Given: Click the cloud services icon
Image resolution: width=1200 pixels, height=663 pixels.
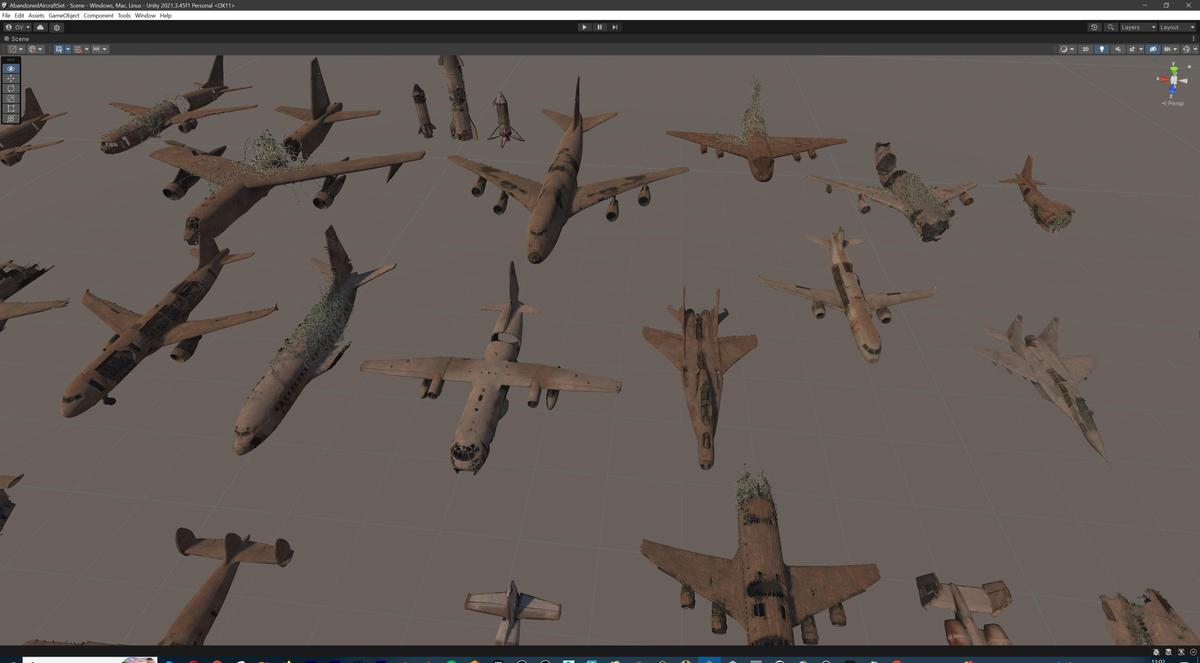Looking at the screenshot, I should tap(41, 27).
